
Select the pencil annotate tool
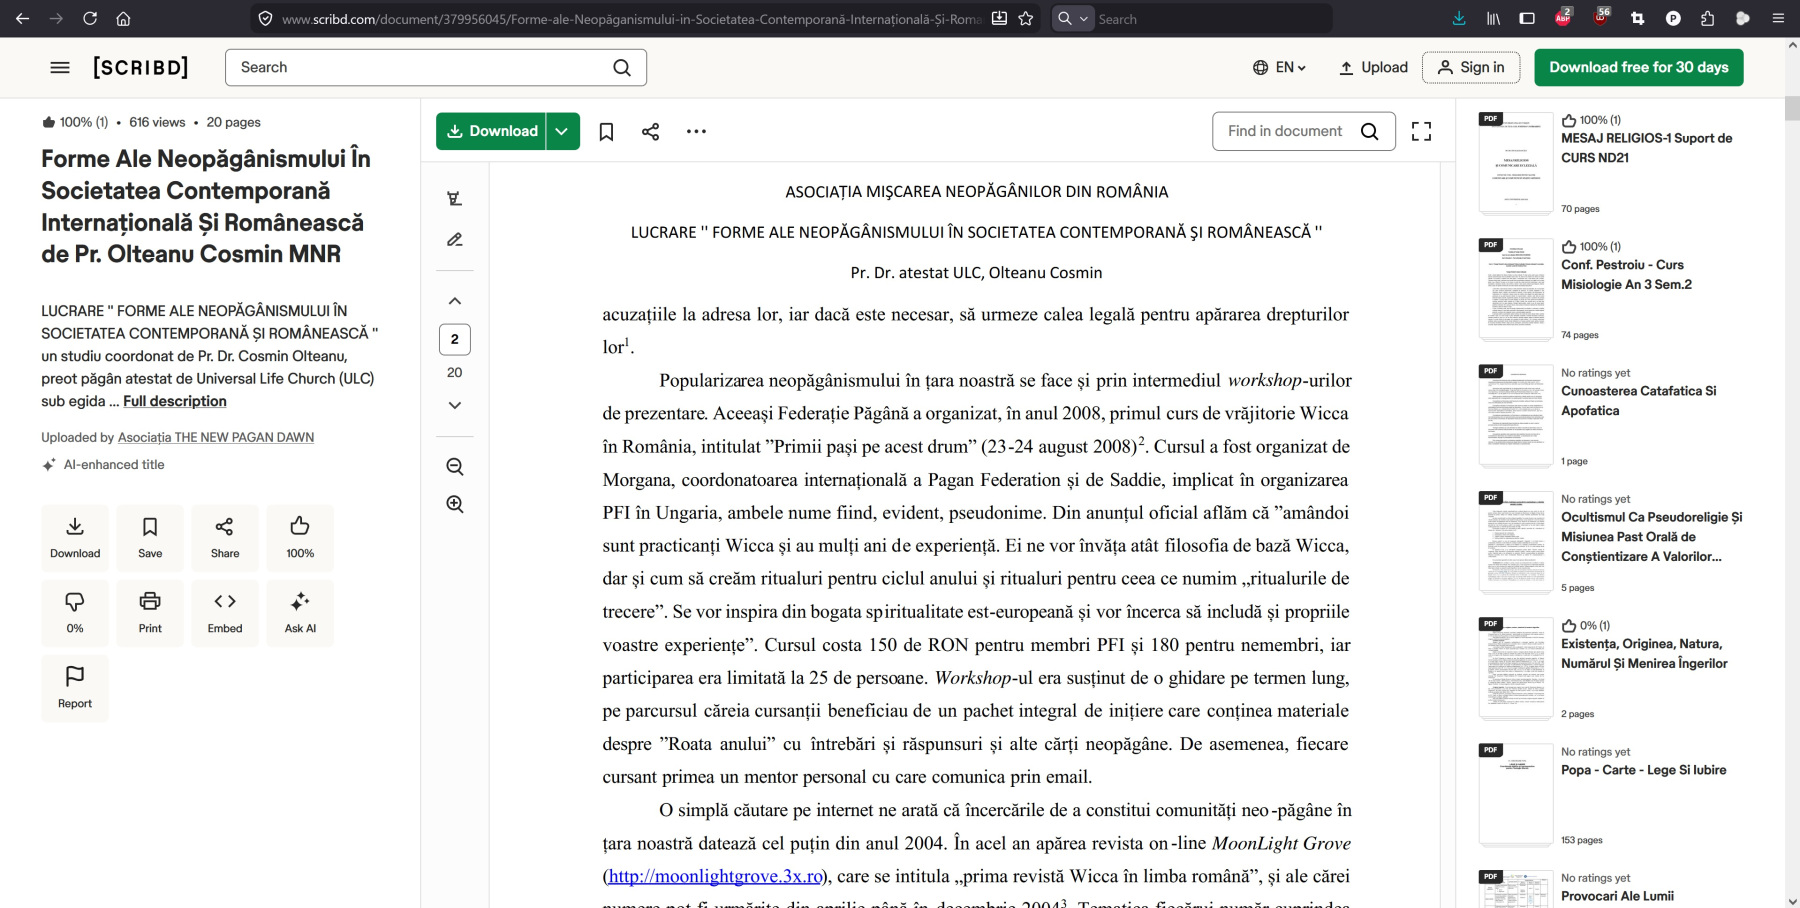point(455,240)
